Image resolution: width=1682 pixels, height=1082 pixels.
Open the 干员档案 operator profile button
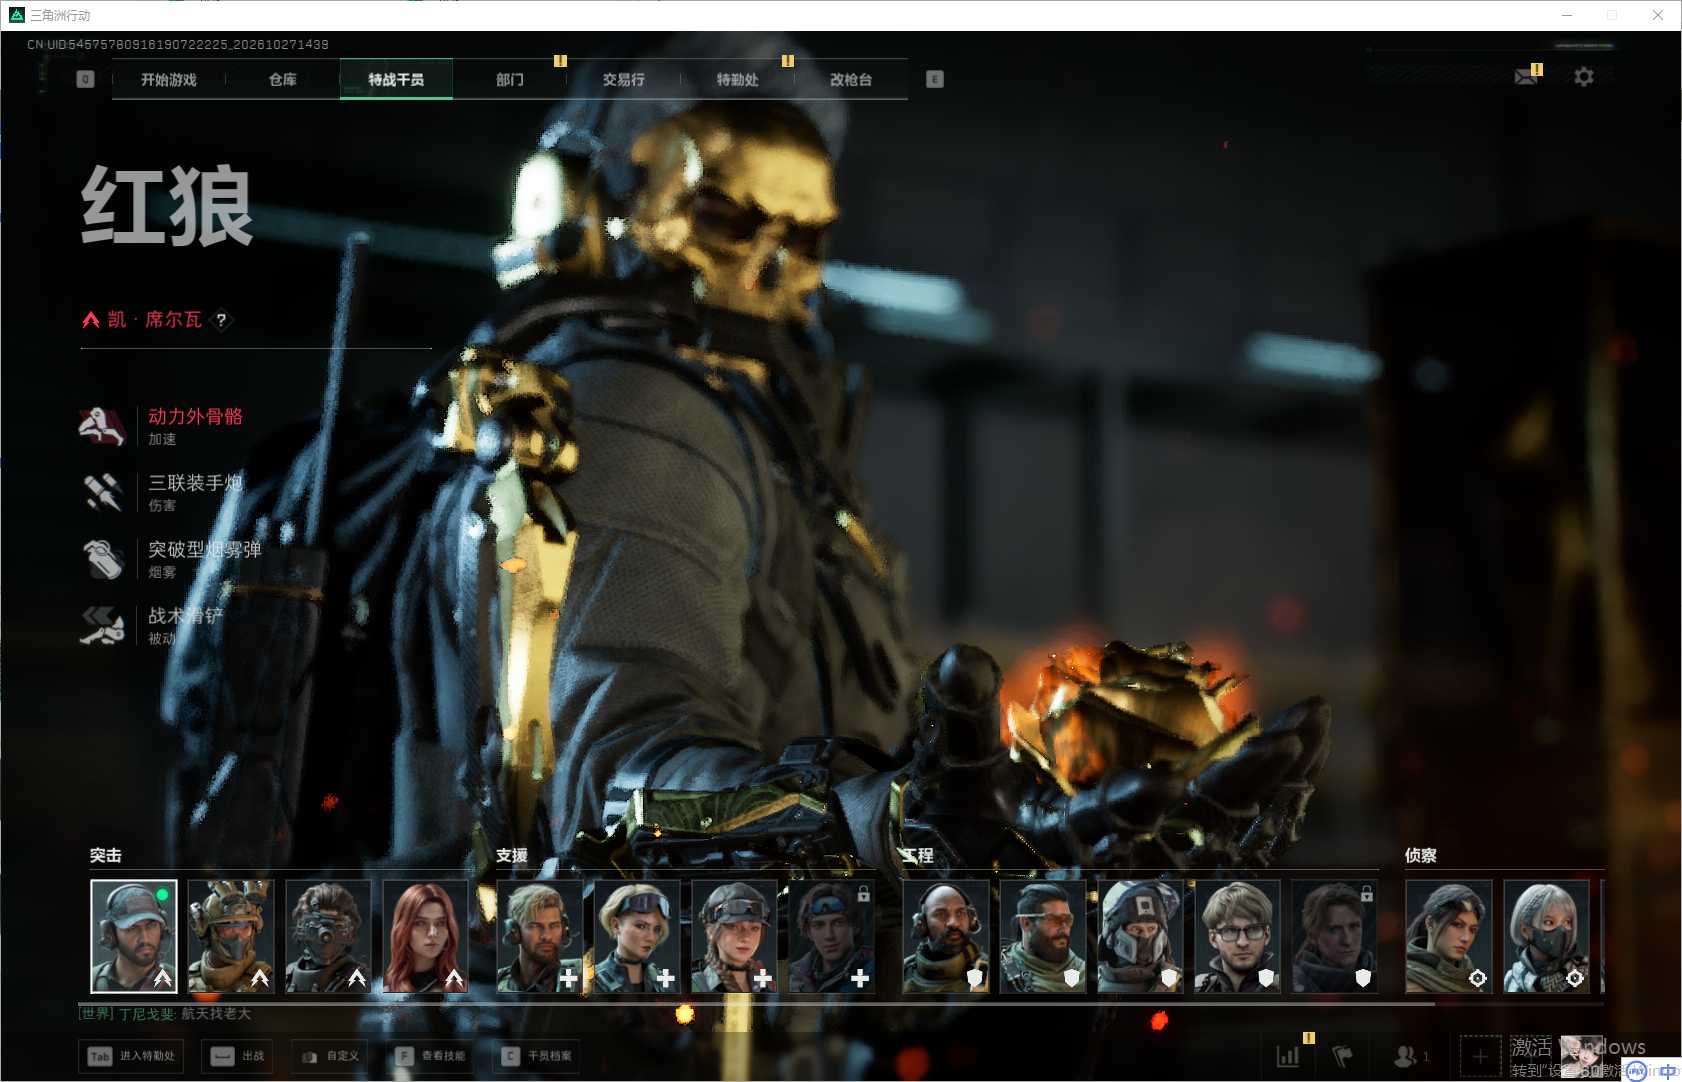click(537, 1056)
